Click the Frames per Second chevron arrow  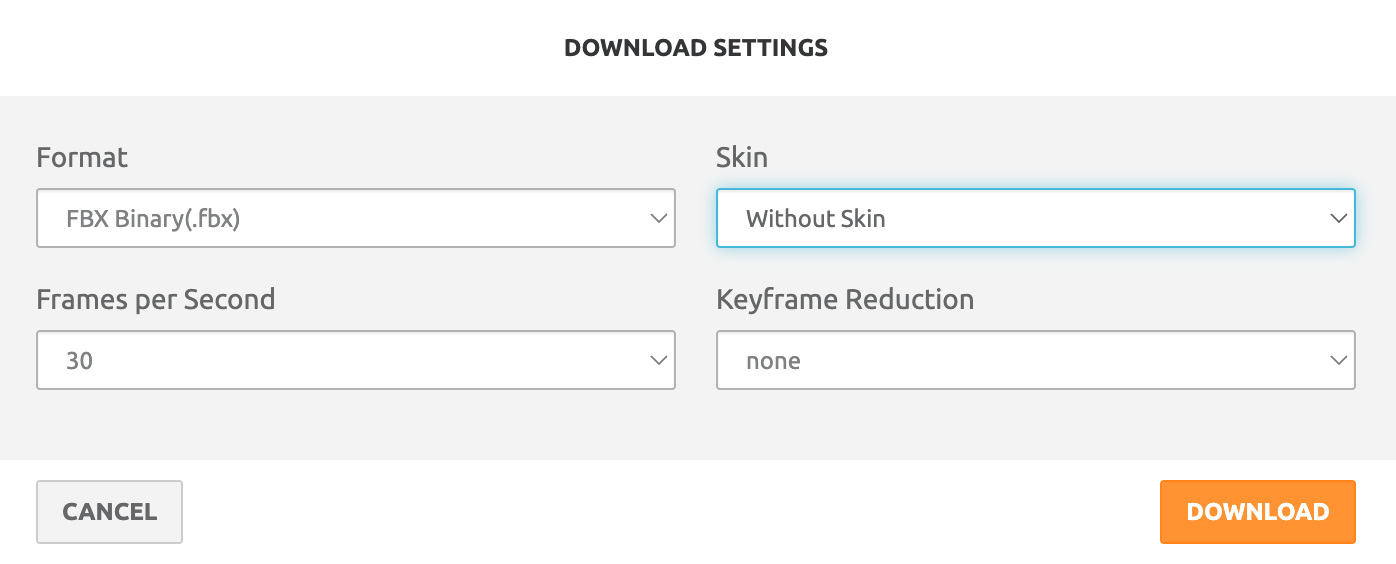tap(657, 360)
